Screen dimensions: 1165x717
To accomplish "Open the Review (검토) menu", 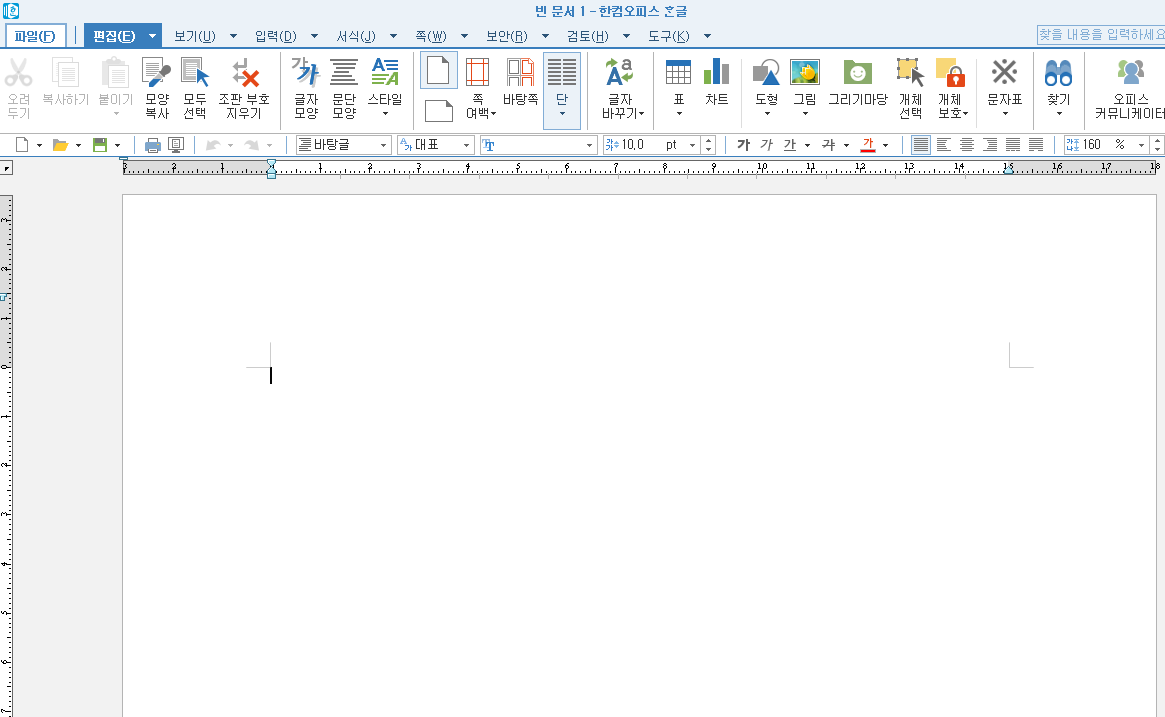I will click(588, 36).
